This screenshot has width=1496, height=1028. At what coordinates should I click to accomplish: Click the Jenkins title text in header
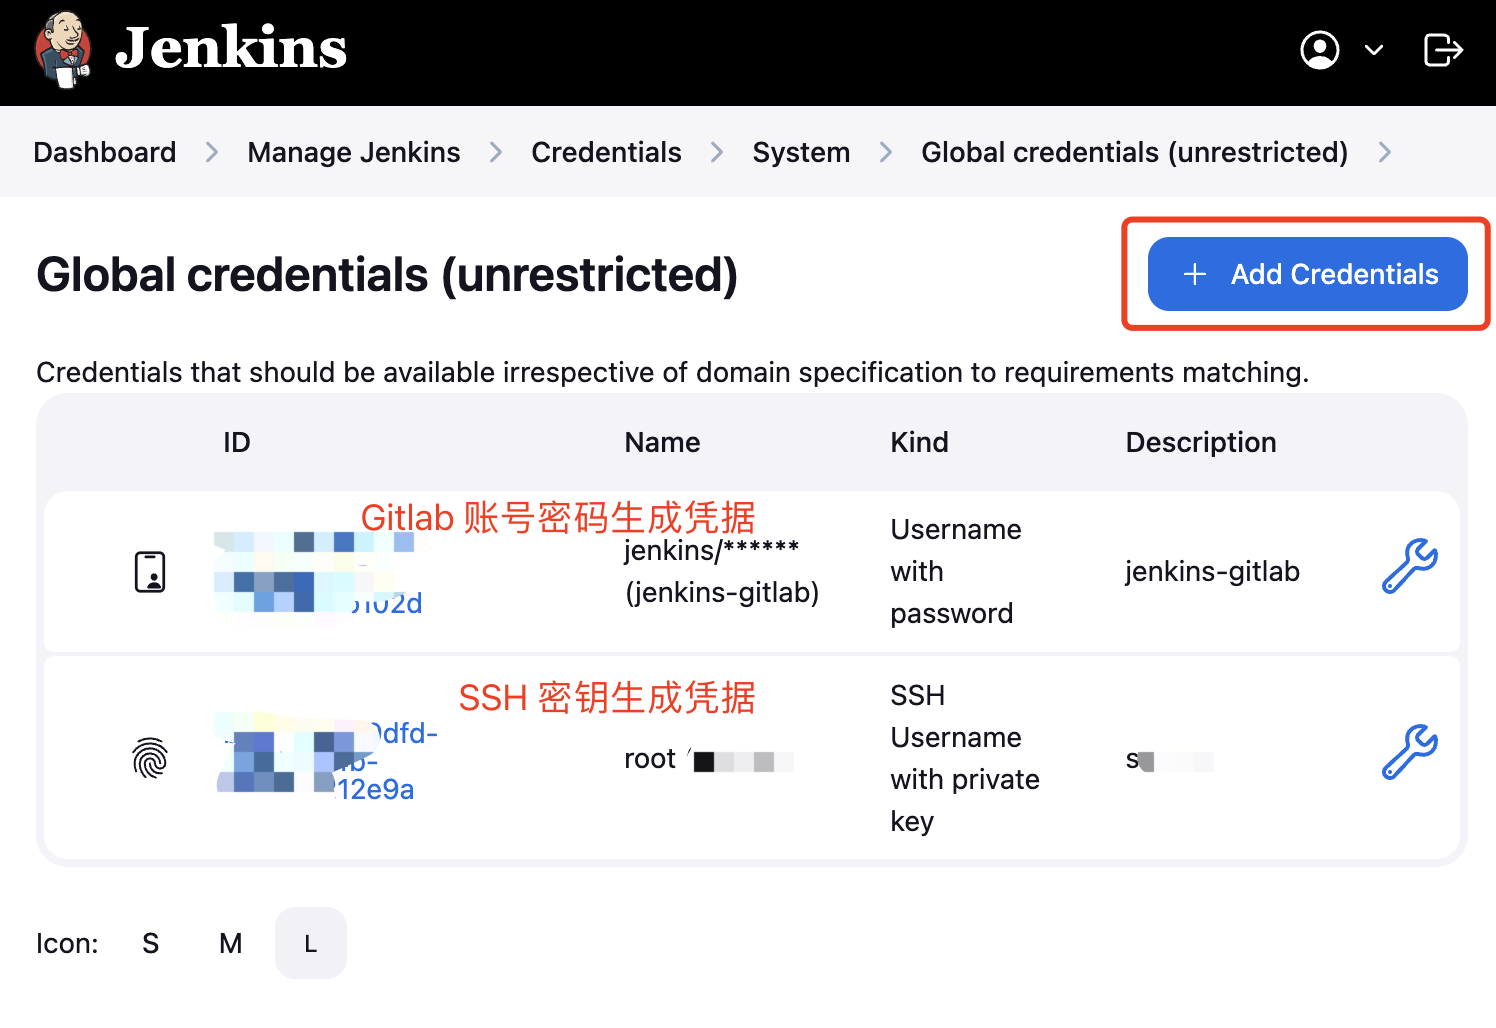(231, 49)
